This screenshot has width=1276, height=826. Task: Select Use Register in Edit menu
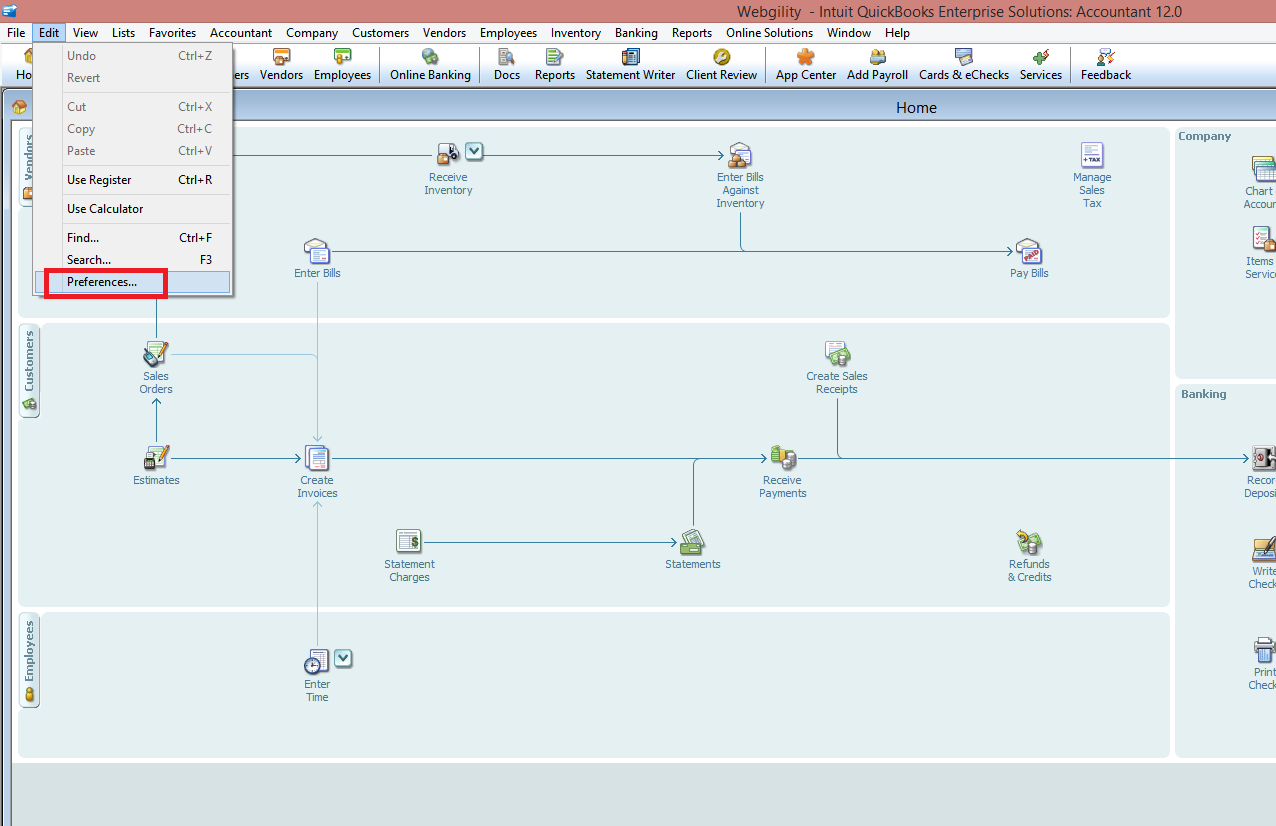point(132,180)
